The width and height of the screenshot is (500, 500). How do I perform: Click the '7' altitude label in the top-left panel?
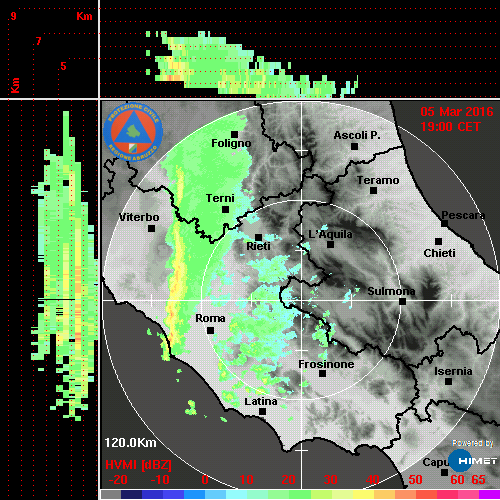click(x=39, y=41)
